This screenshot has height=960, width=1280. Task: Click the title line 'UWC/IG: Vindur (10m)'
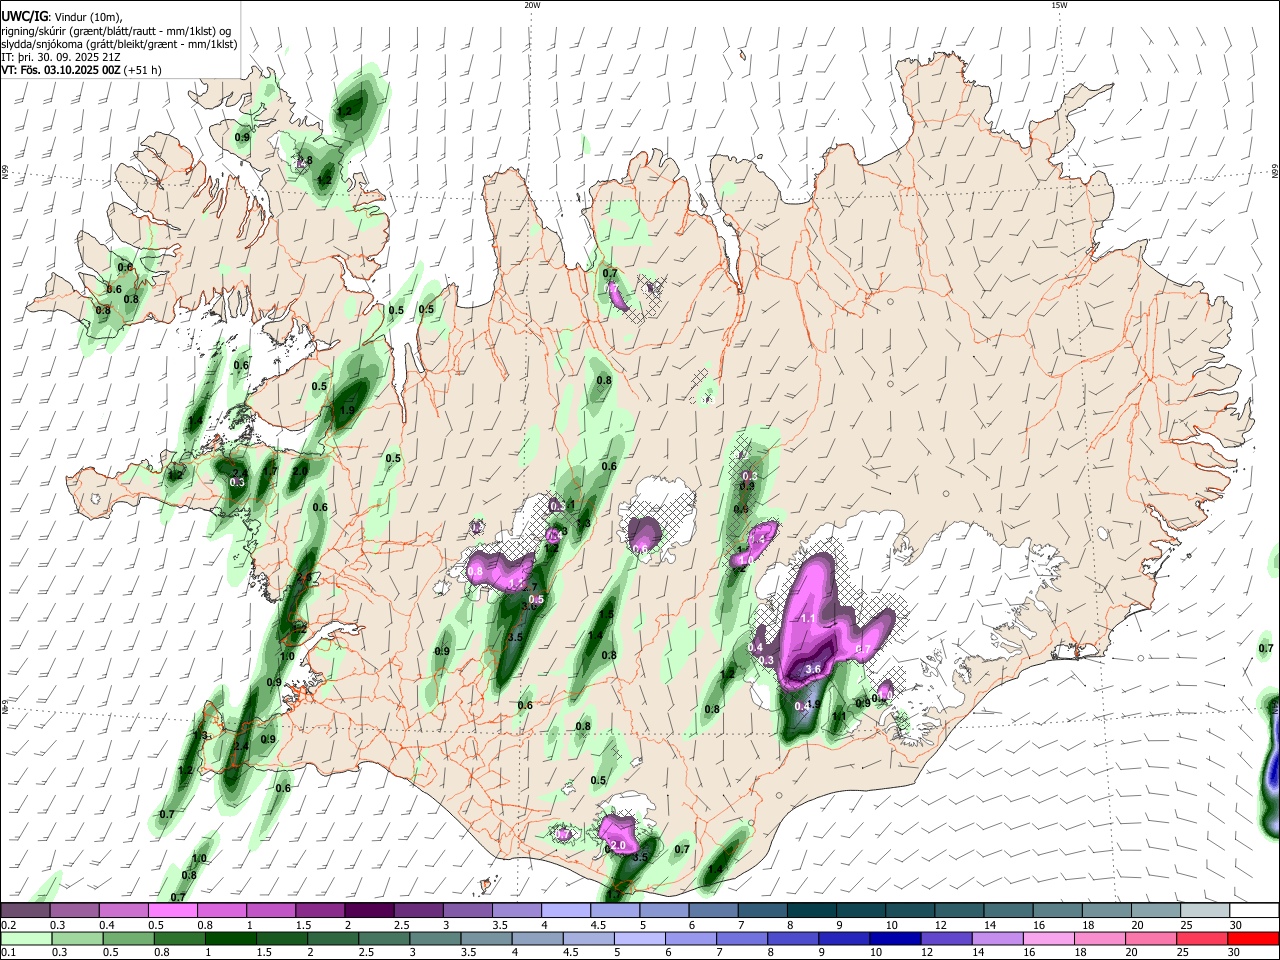pyautogui.click(x=62, y=17)
